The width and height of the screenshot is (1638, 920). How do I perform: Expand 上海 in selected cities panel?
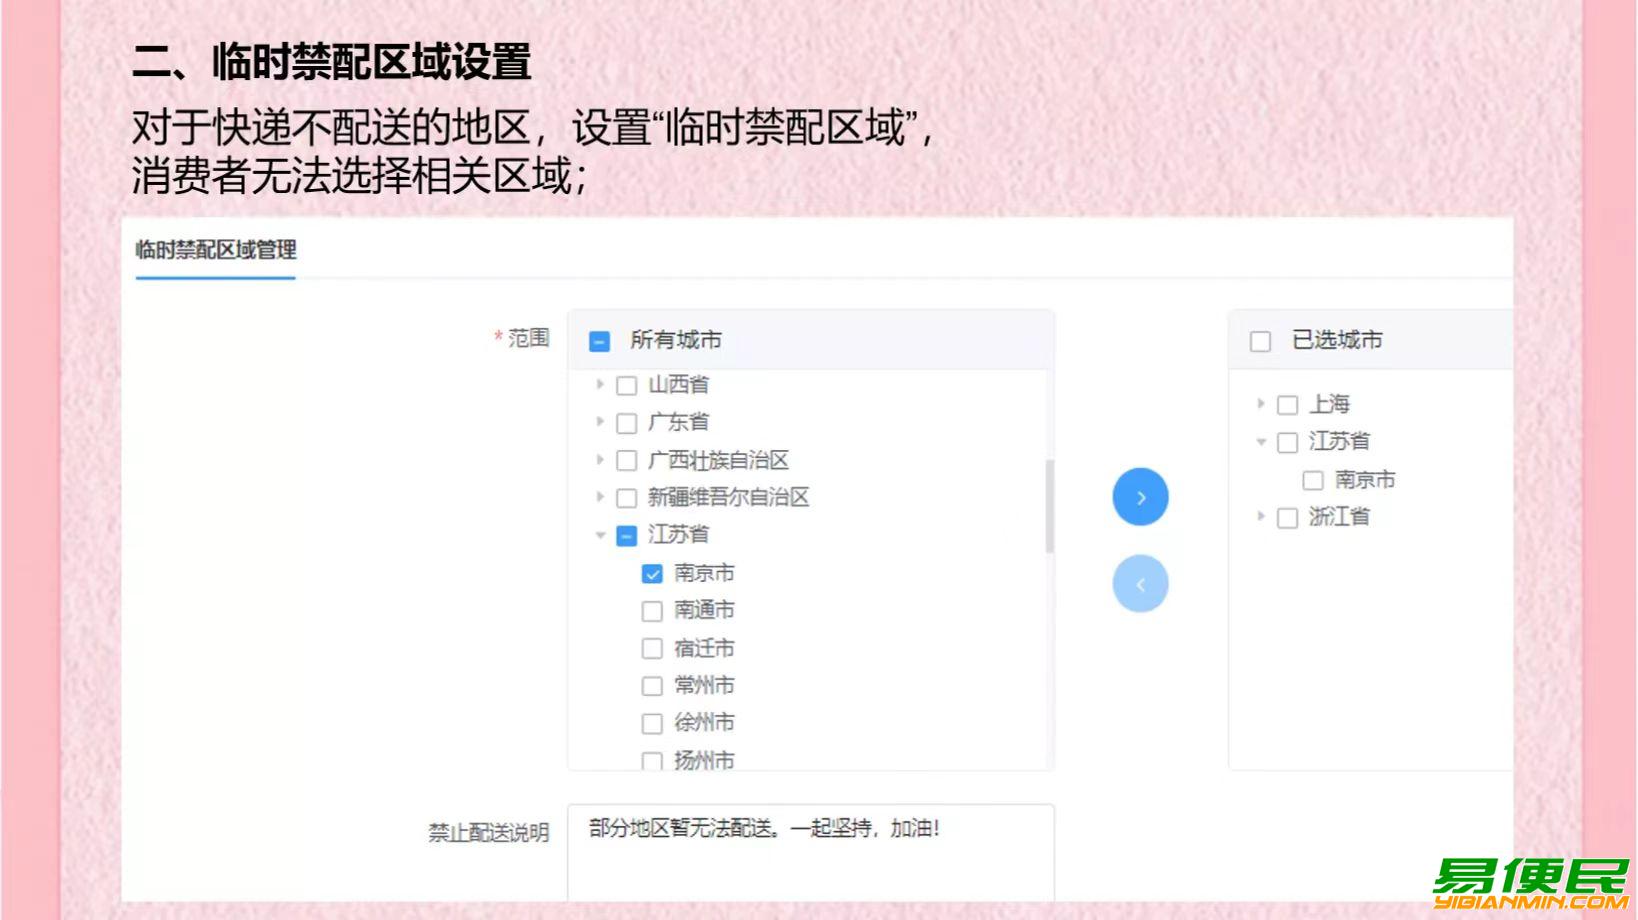1261,404
